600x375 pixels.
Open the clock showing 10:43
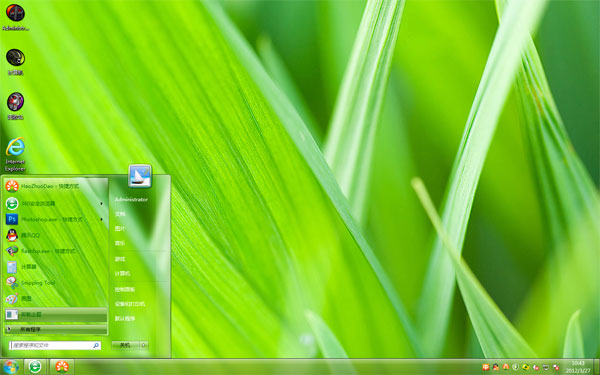[x=578, y=367]
